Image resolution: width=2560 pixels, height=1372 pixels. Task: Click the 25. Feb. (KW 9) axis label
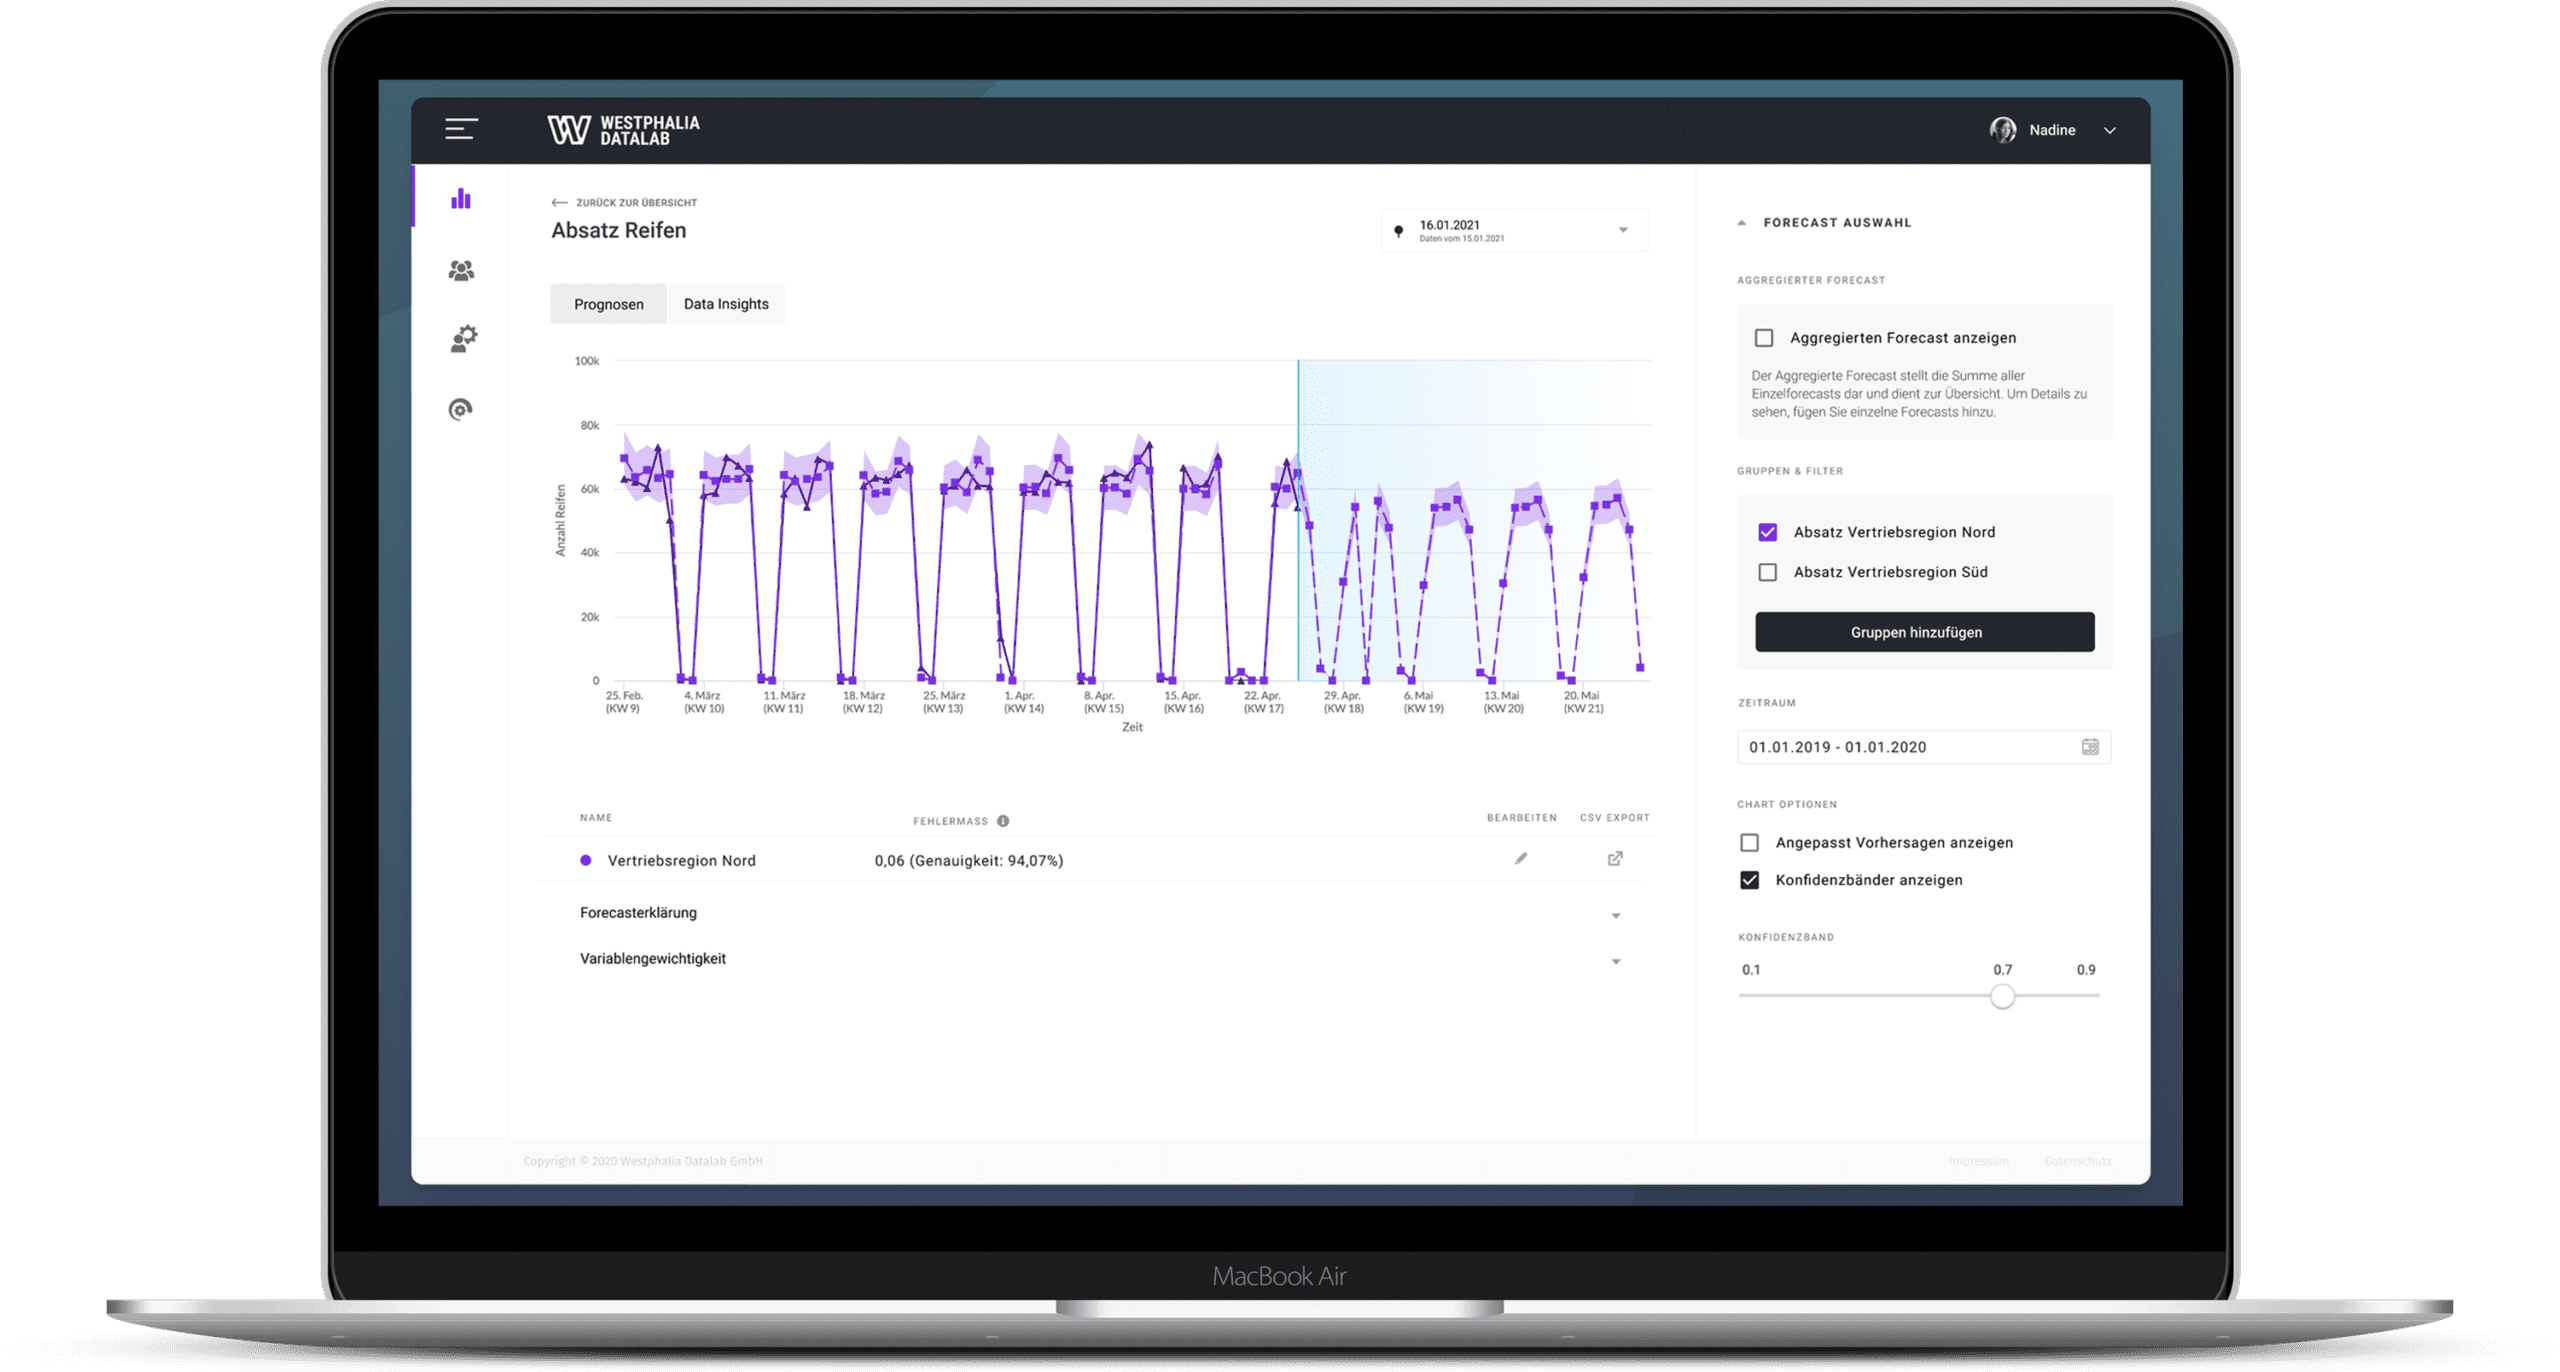tap(623, 702)
